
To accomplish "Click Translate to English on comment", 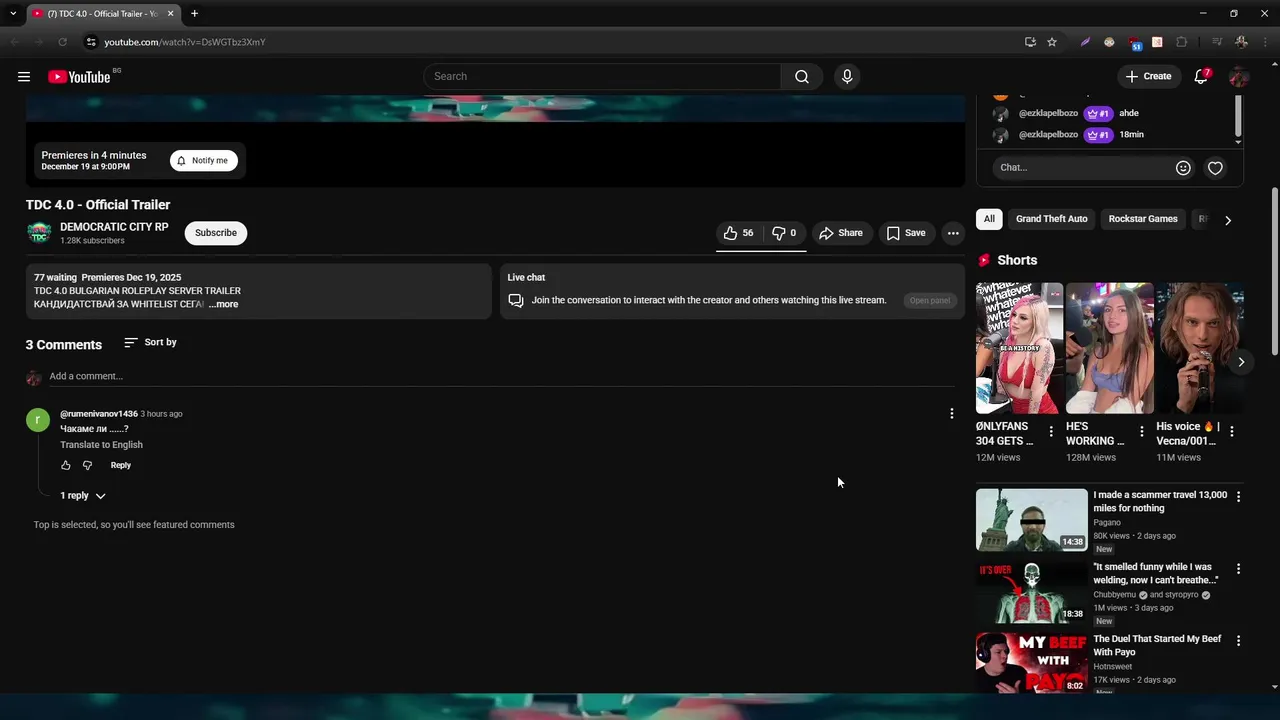I will coord(101,445).
